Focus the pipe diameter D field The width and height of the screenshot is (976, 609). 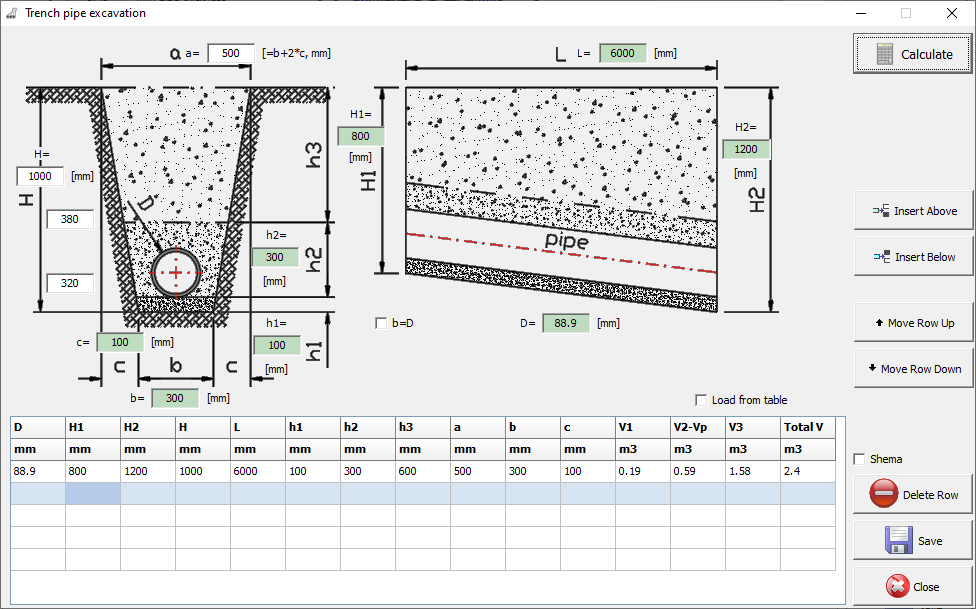566,323
